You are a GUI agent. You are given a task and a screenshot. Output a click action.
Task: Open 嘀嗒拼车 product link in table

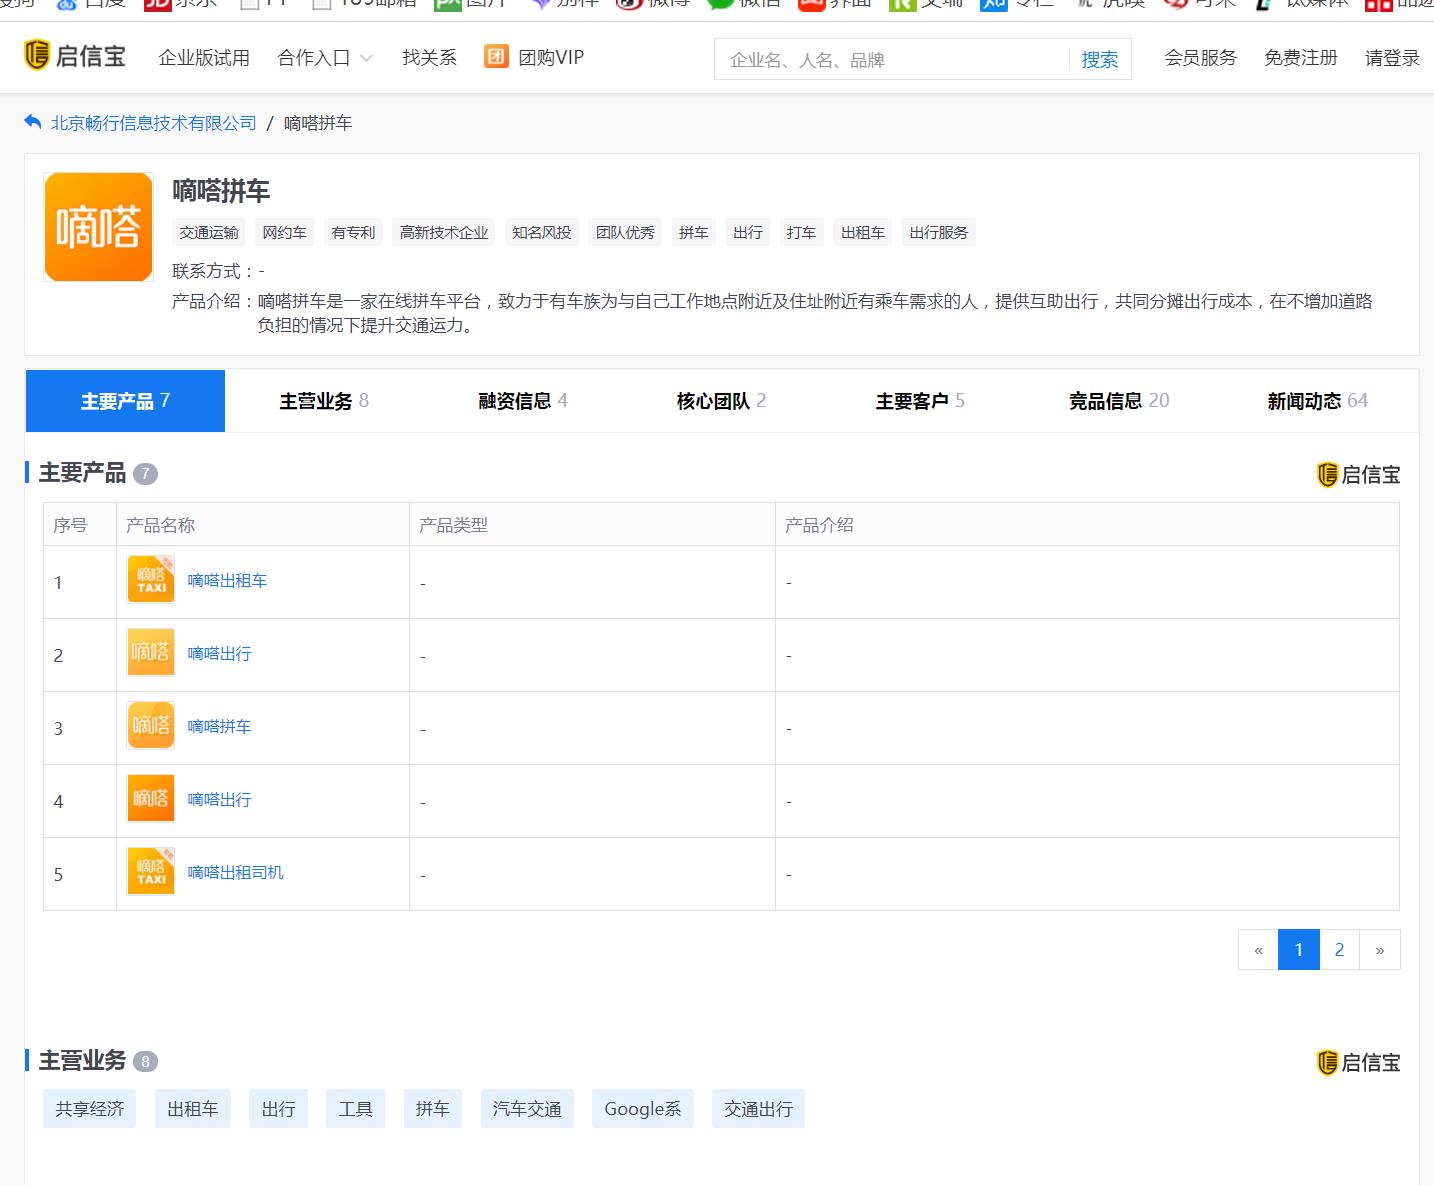(219, 727)
